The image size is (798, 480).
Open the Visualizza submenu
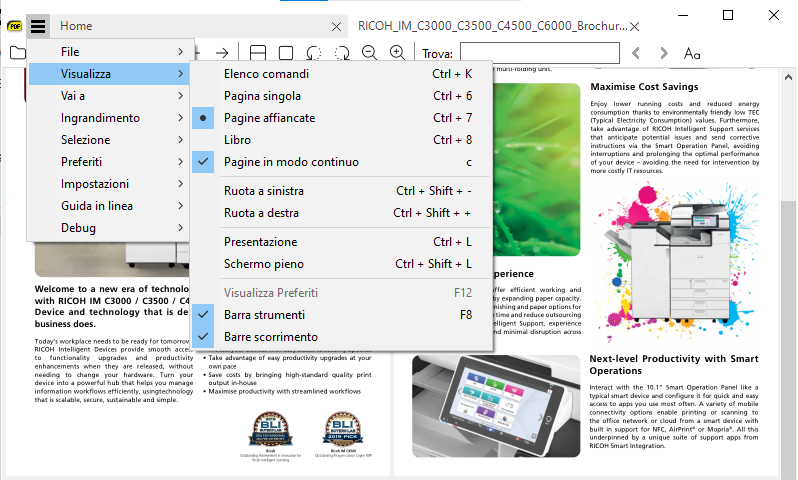pos(109,74)
